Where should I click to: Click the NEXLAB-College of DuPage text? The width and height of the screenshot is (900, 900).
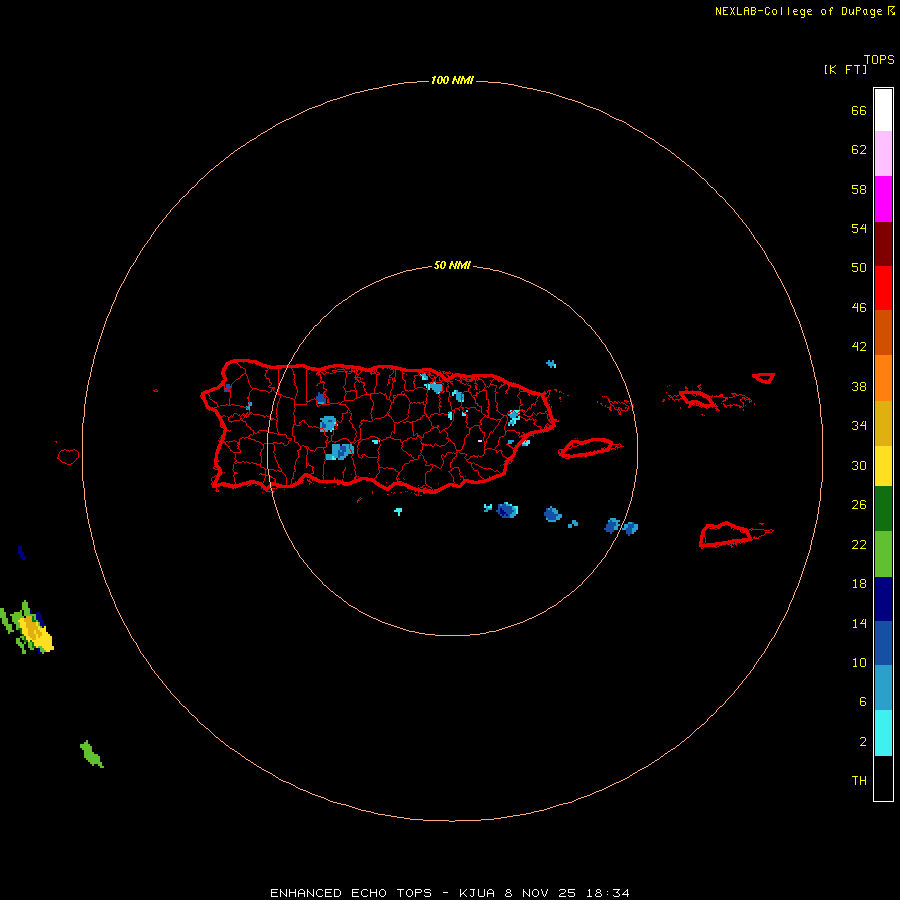pyautogui.click(x=798, y=11)
